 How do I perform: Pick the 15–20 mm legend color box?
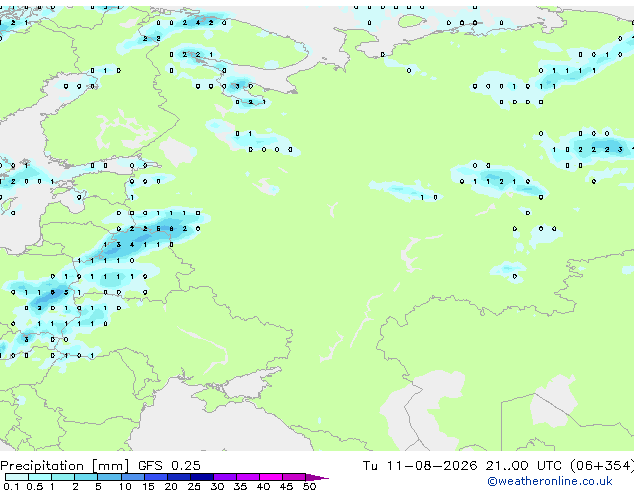point(155,477)
